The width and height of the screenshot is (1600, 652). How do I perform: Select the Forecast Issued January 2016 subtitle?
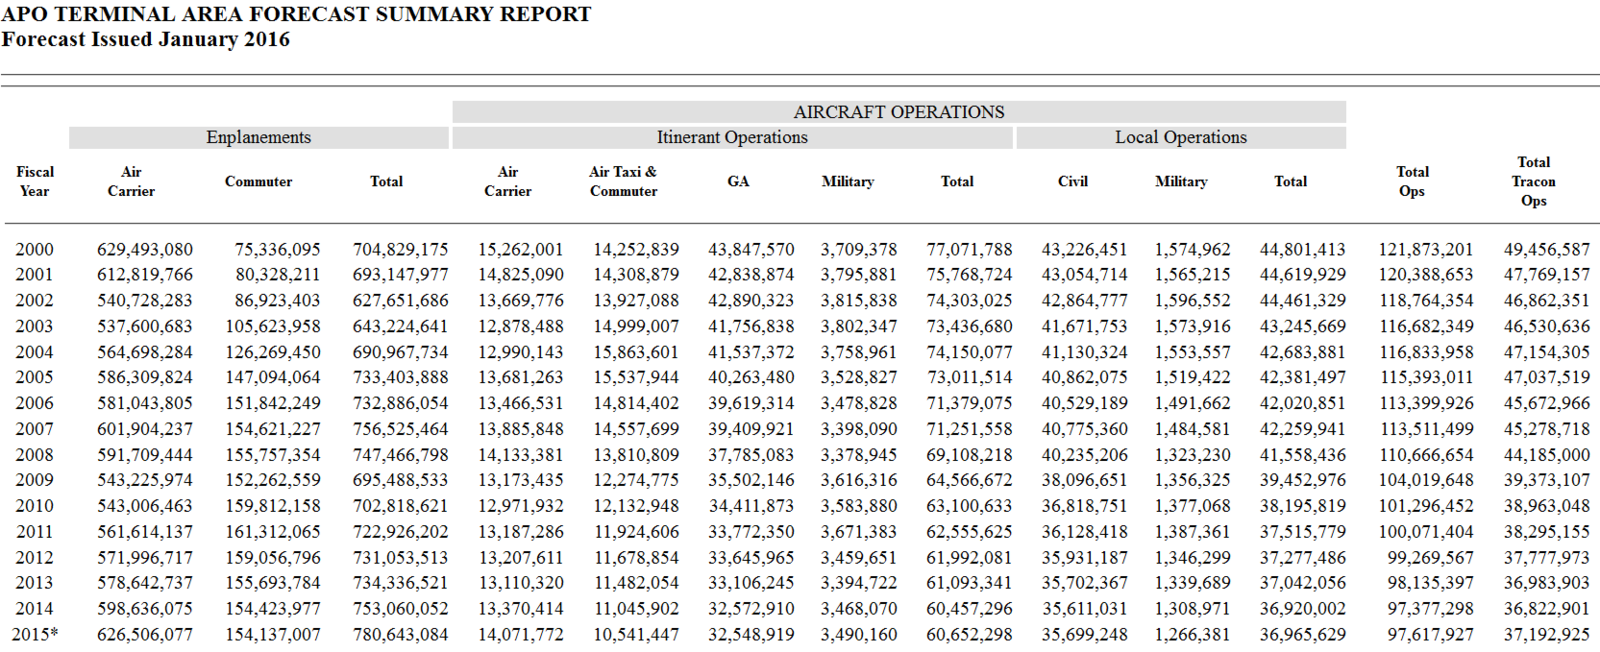click(146, 40)
